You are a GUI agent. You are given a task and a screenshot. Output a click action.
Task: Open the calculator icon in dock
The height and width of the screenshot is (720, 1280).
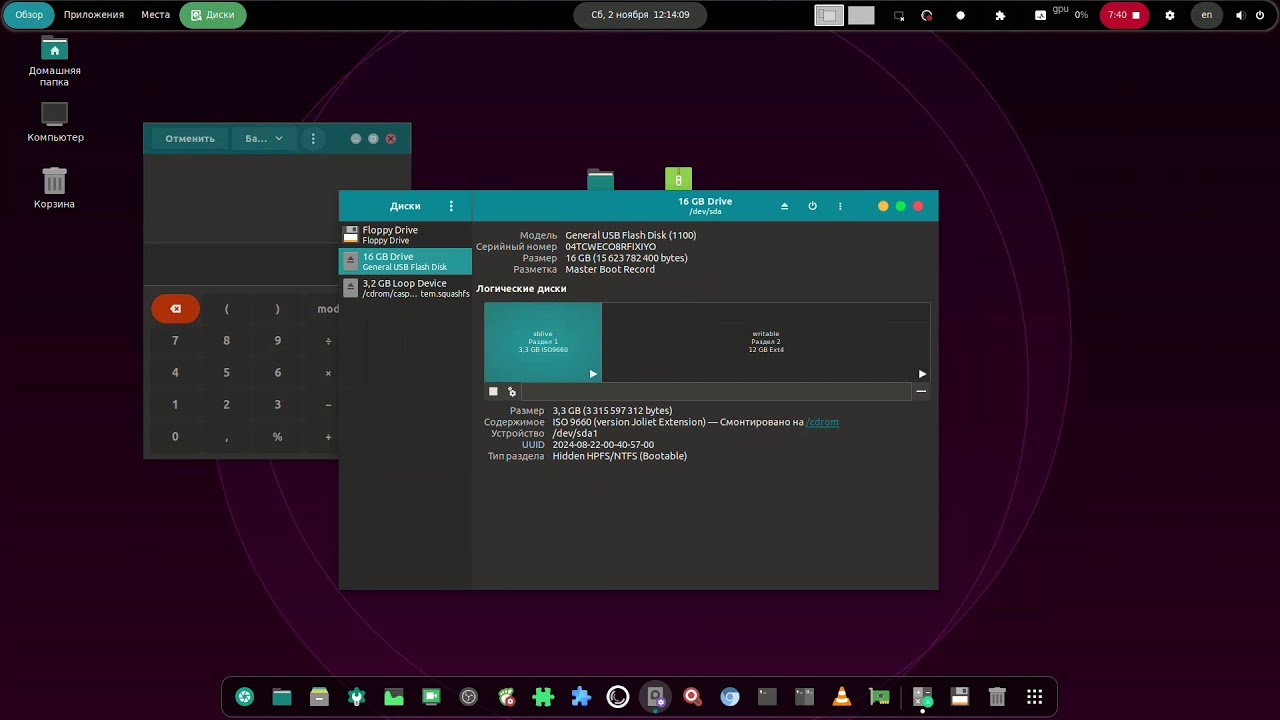[922, 697]
